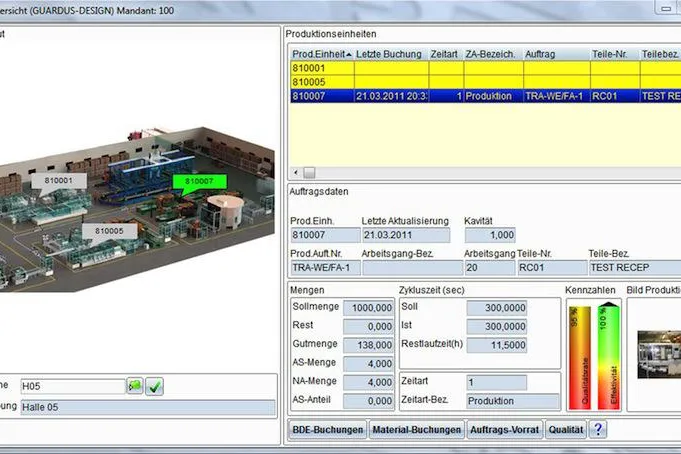Select table row 810001

click(x=486, y=68)
